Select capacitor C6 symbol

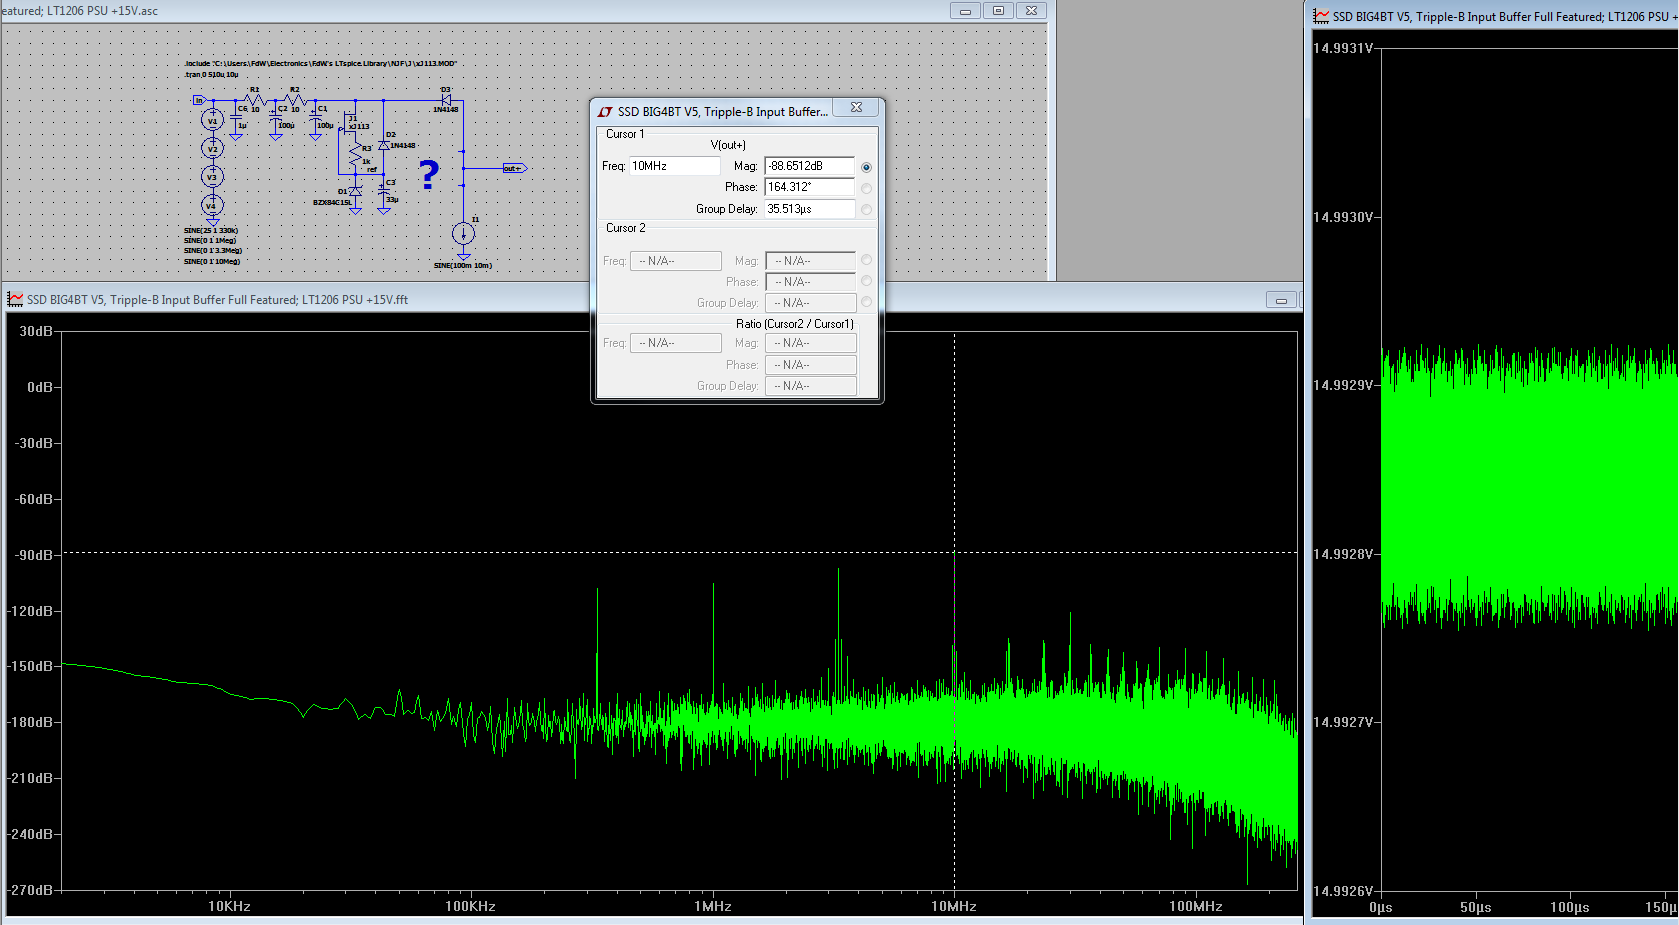(236, 118)
